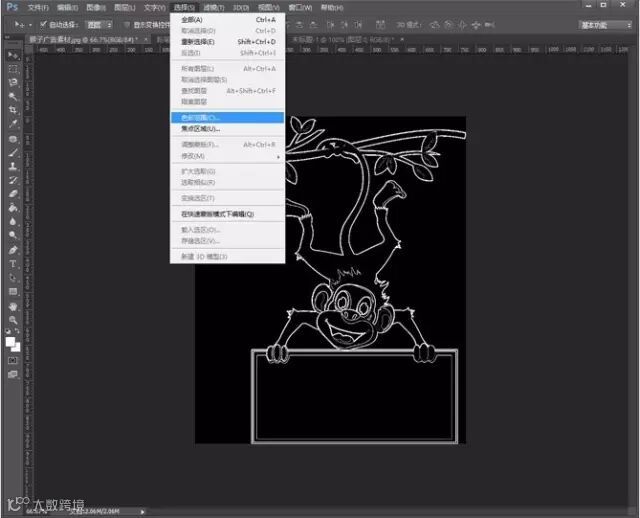Image resolution: width=640 pixels, height=518 pixels.
Task: Select the Path Selection tool
Action: (x=13, y=278)
